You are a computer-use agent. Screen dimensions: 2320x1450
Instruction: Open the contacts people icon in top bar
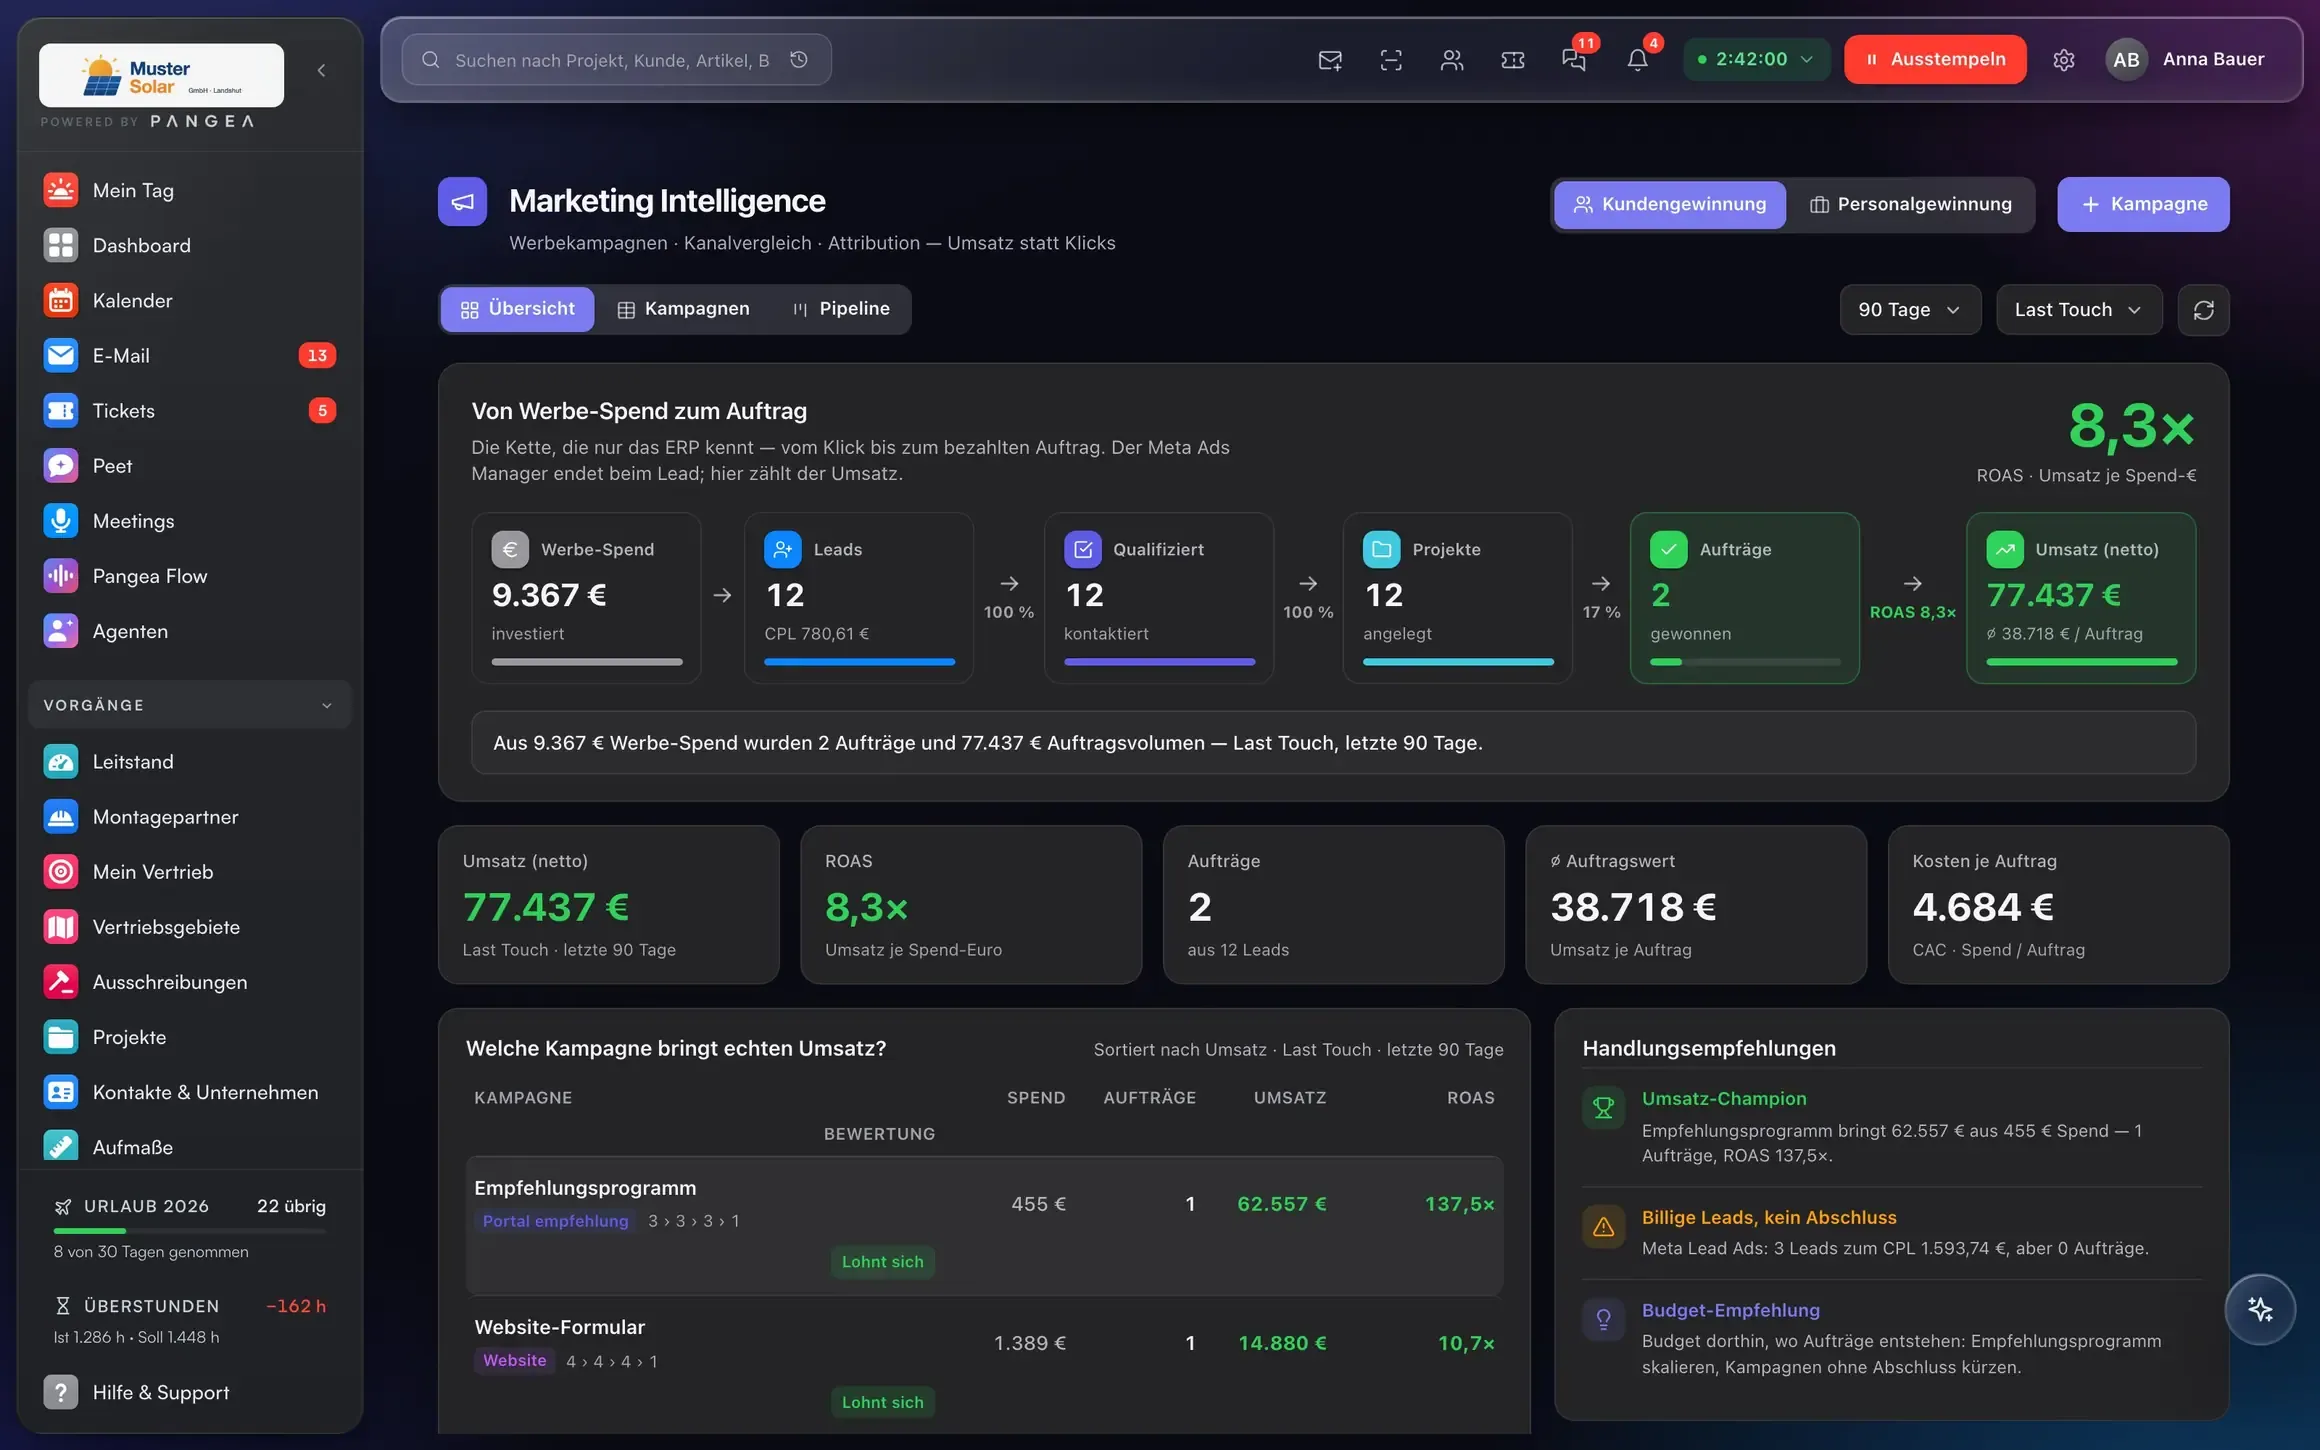pyautogui.click(x=1452, y=60)
